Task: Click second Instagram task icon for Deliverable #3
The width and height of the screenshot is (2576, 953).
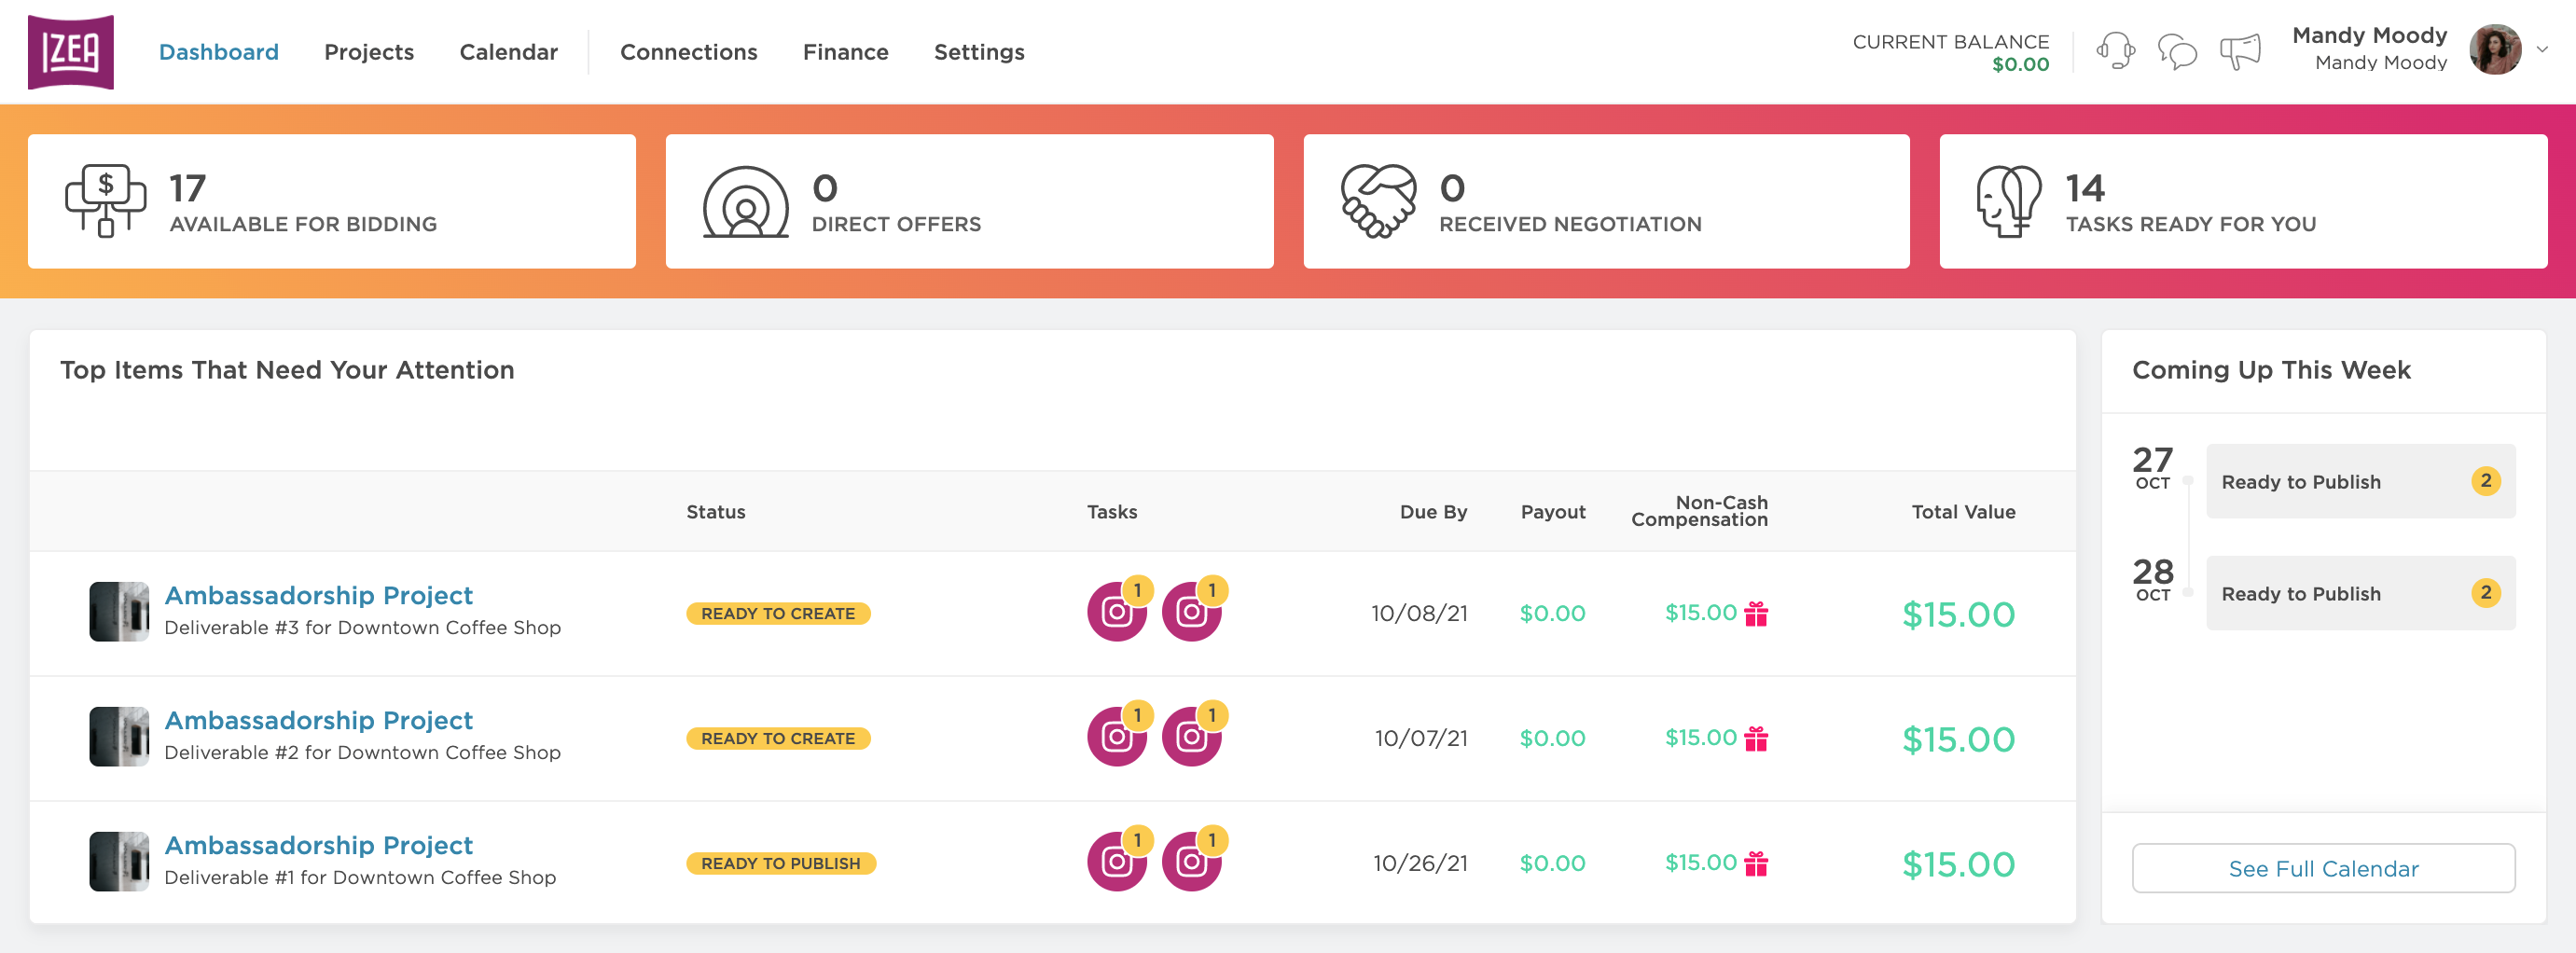Action: coord(1191,611)
